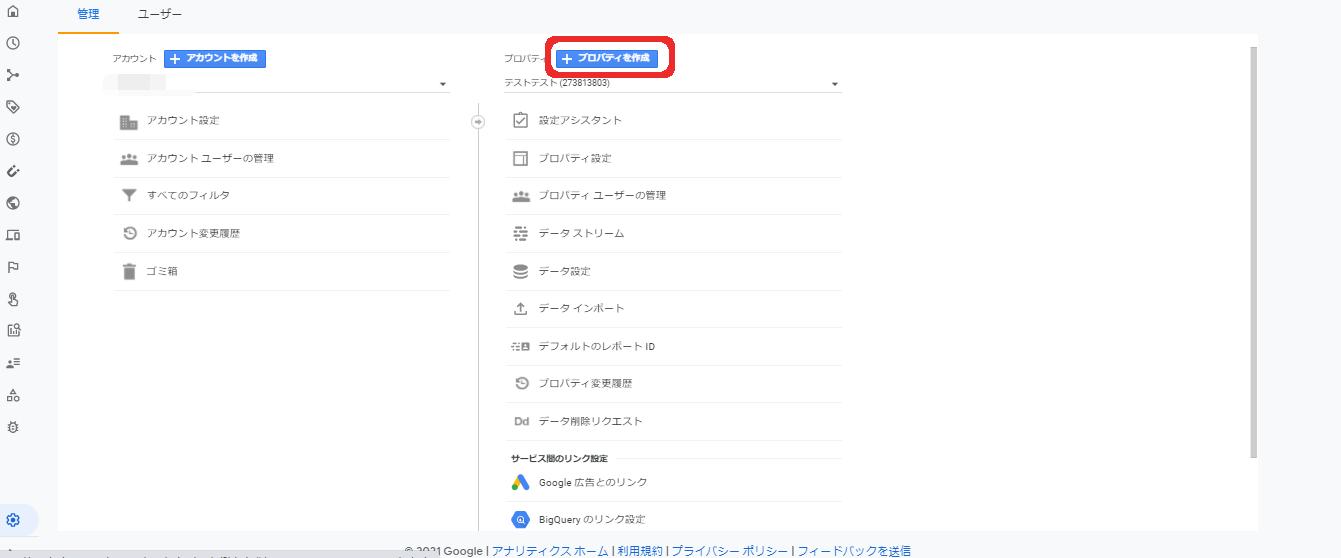
Task: Click streams icon beside データ ストリーム
Action: [520, 233]
